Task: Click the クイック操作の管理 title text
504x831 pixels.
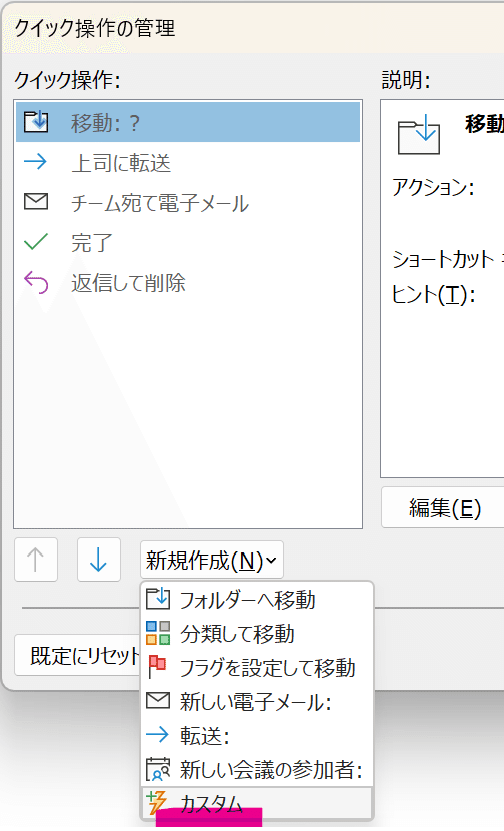Action: 94,28
